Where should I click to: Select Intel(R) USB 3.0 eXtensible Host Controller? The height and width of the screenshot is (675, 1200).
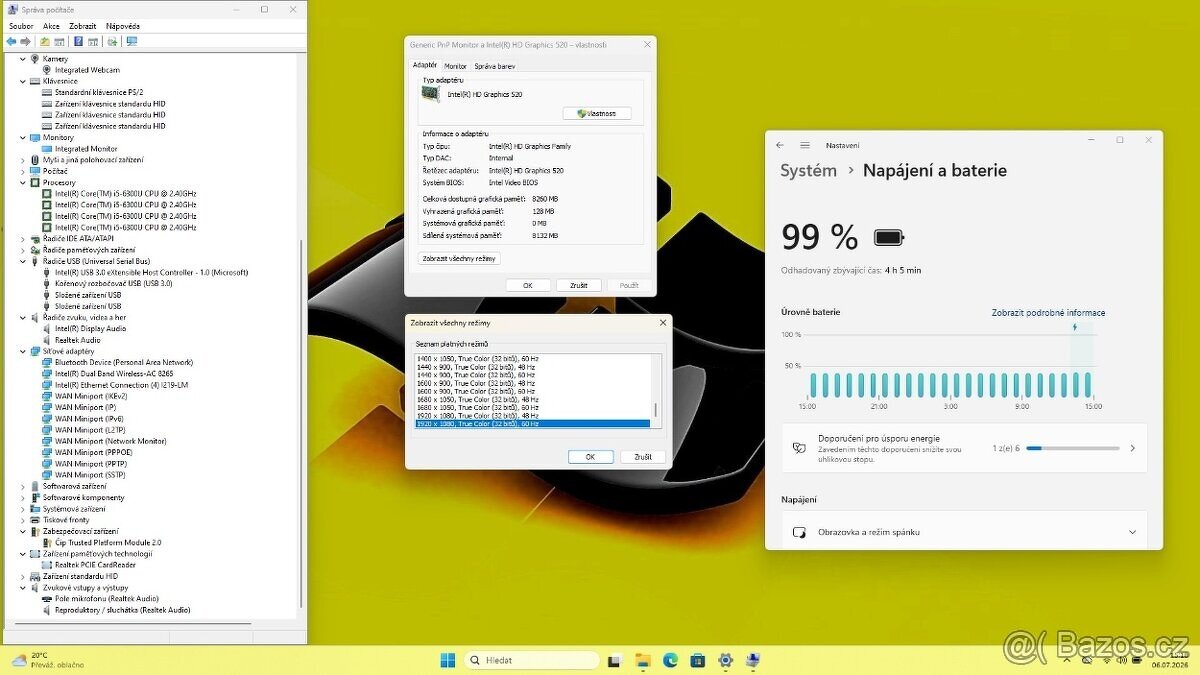pos(151,272)
